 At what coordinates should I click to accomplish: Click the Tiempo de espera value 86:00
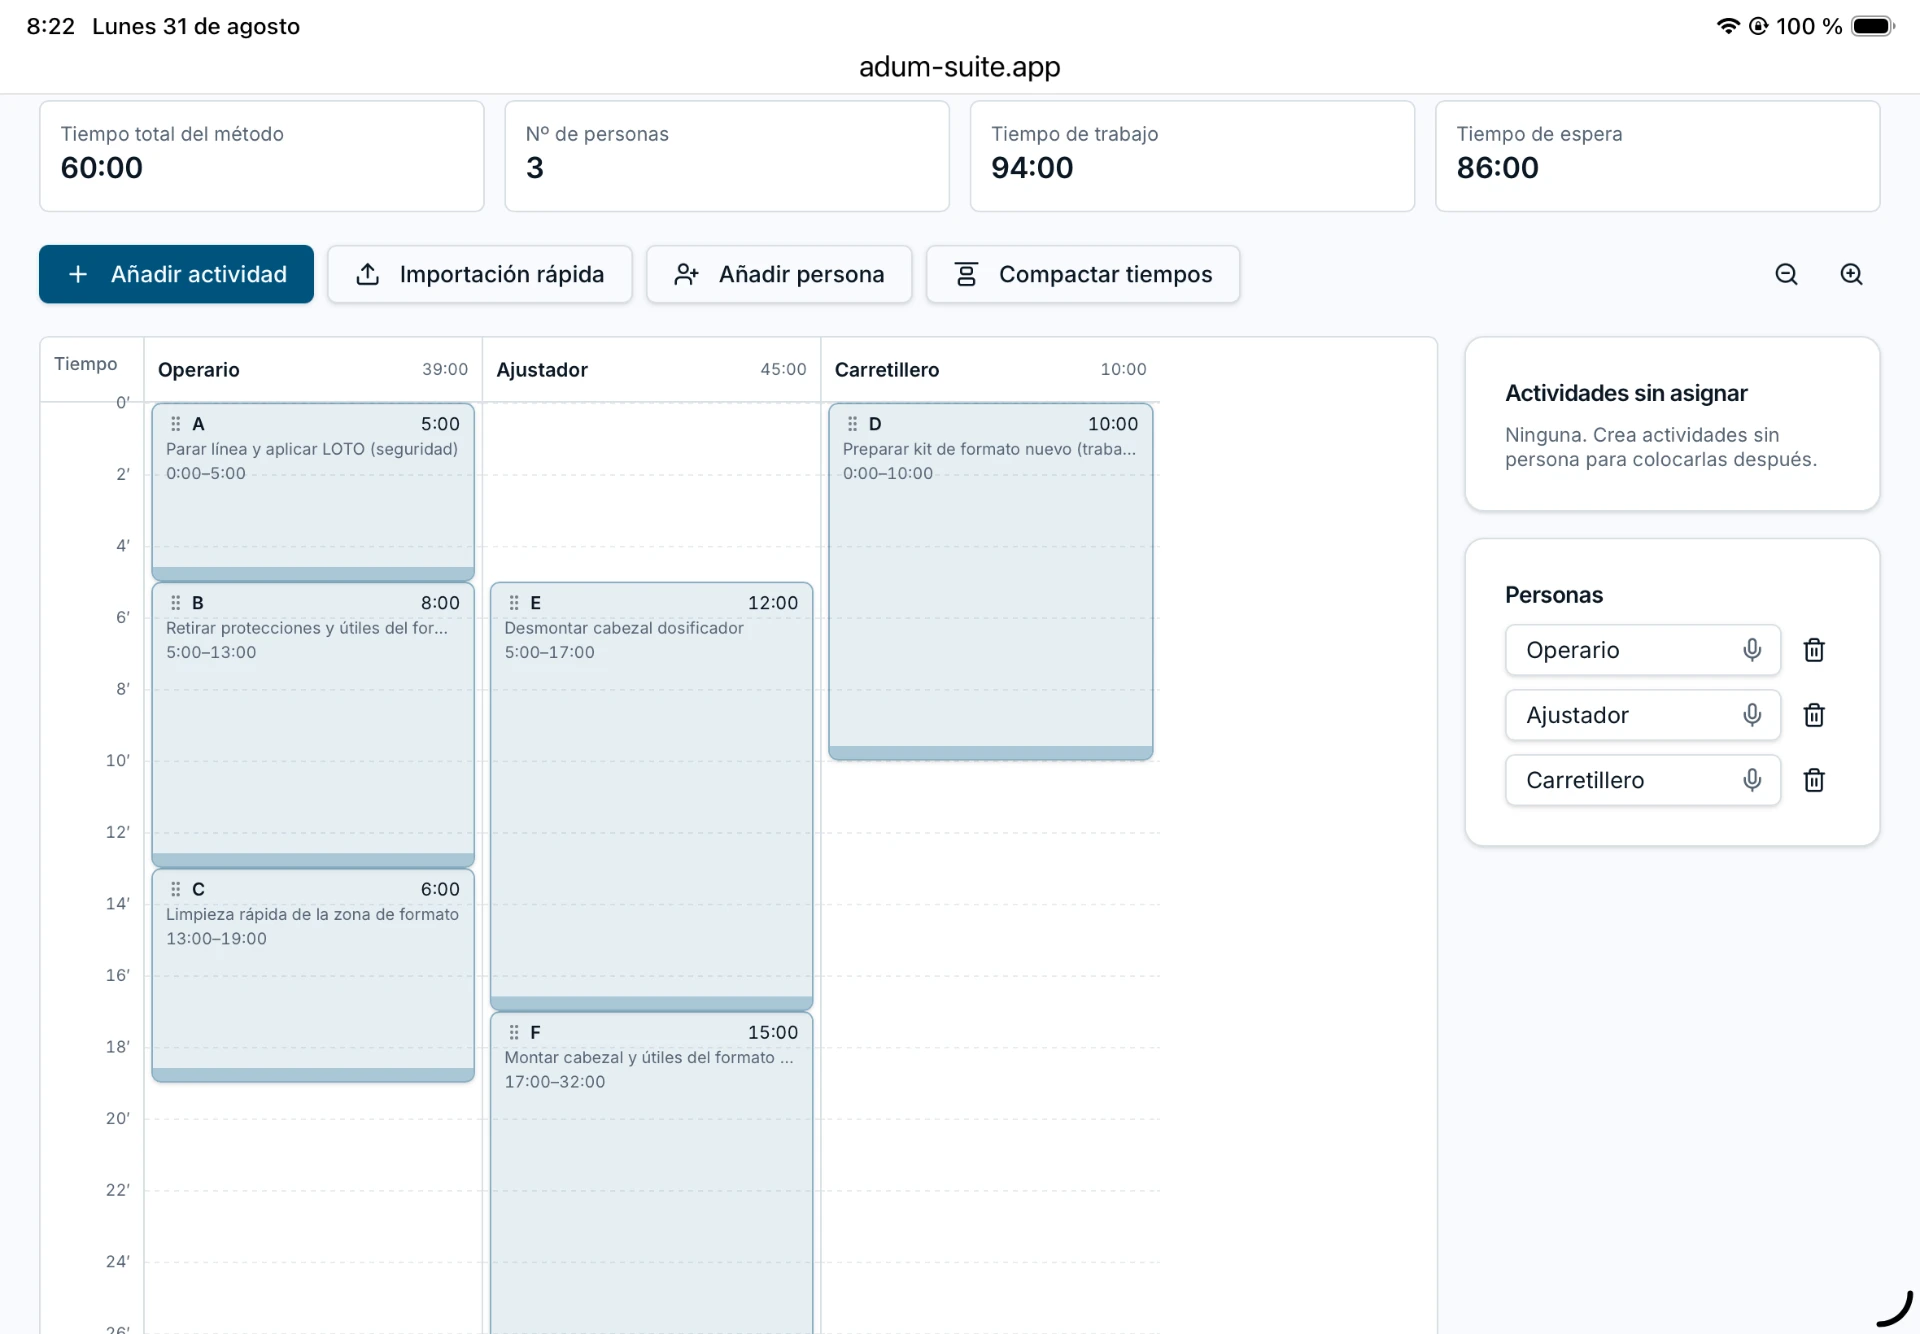(1498, 168)
